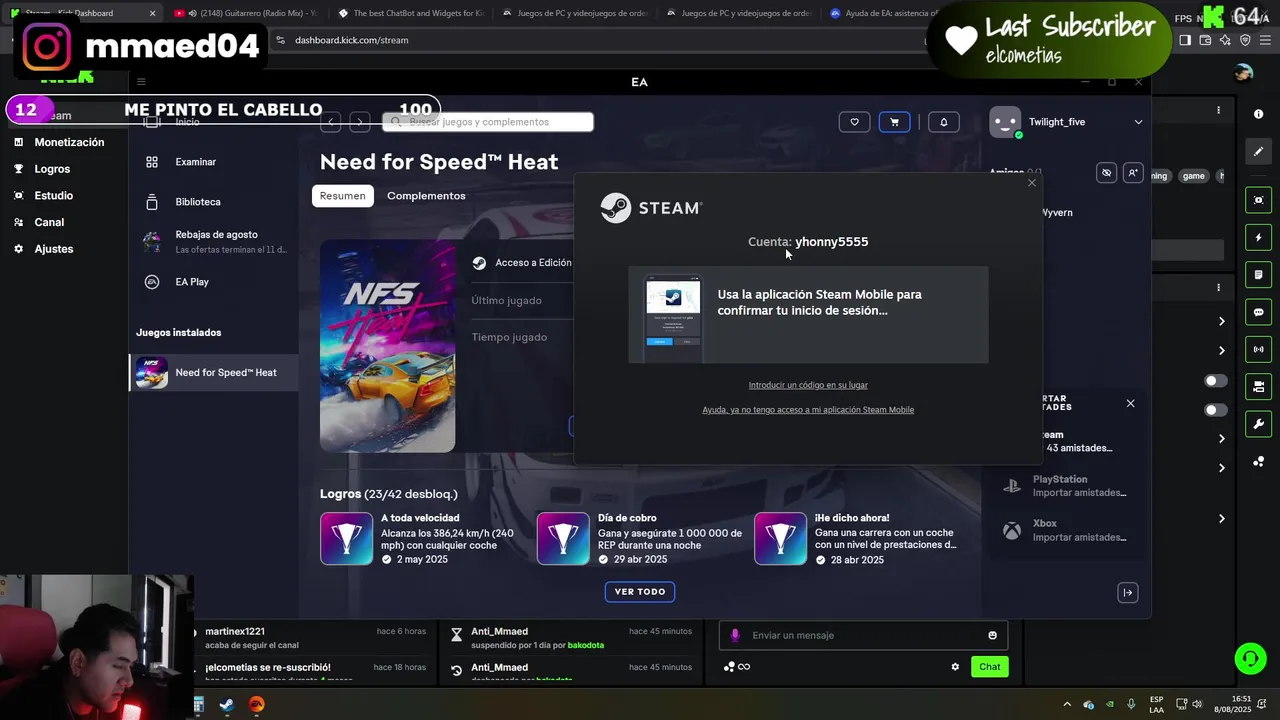Go forward in EA app navigation
1280x720 pixels.
(x=359, y=122)
